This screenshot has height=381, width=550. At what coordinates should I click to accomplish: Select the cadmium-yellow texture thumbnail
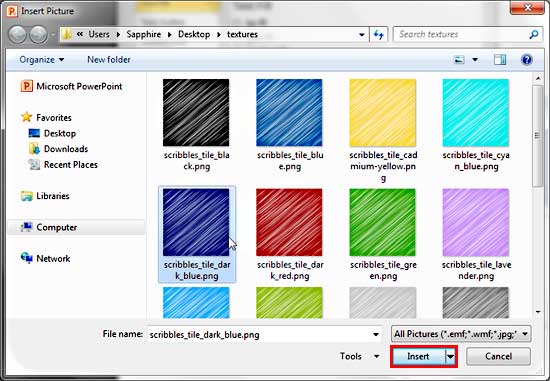pos(383,113)
